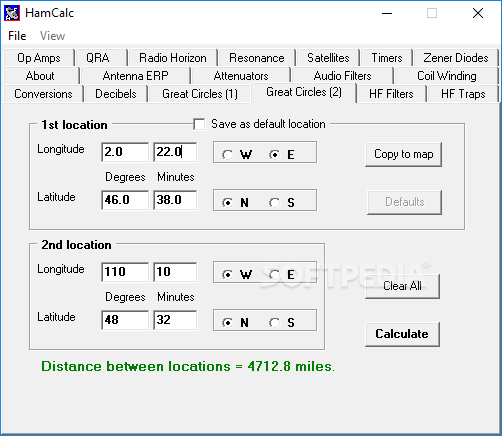Click the Copy to map button
502x436 pixels.
404,154
